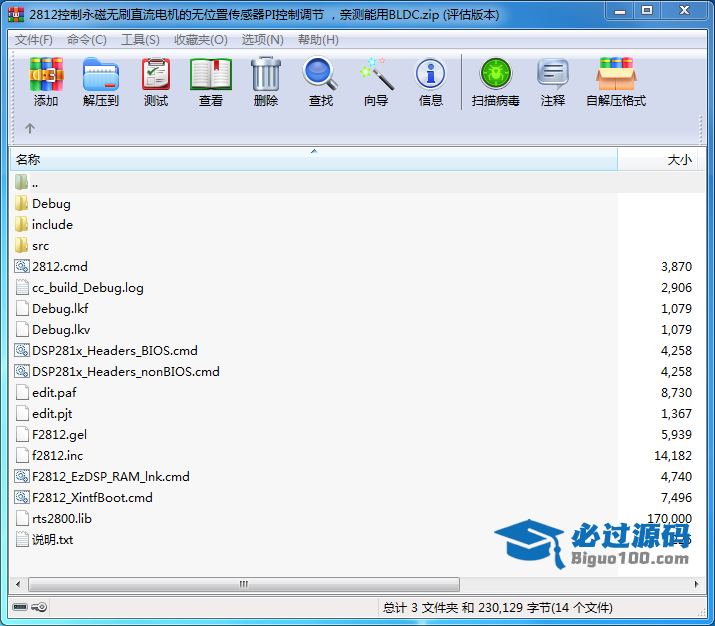This screenshot has height=626, width=715.
Task: Close the WinRAR window
Action: 684,11
